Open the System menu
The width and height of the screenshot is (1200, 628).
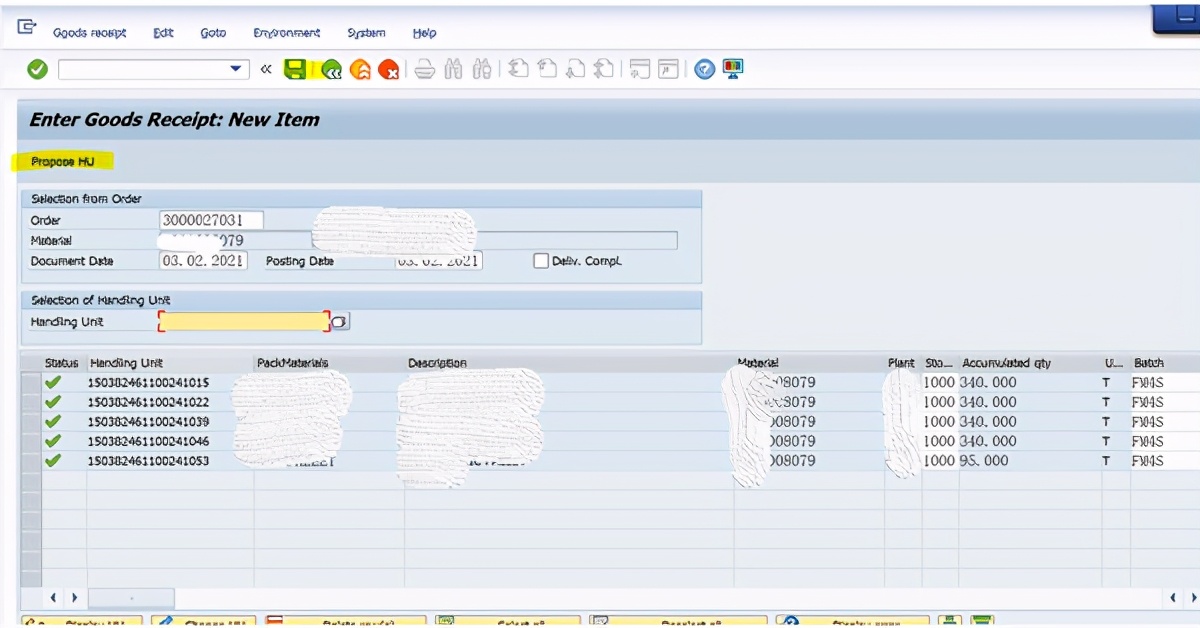pyautogui.click(x=366, y=33)
